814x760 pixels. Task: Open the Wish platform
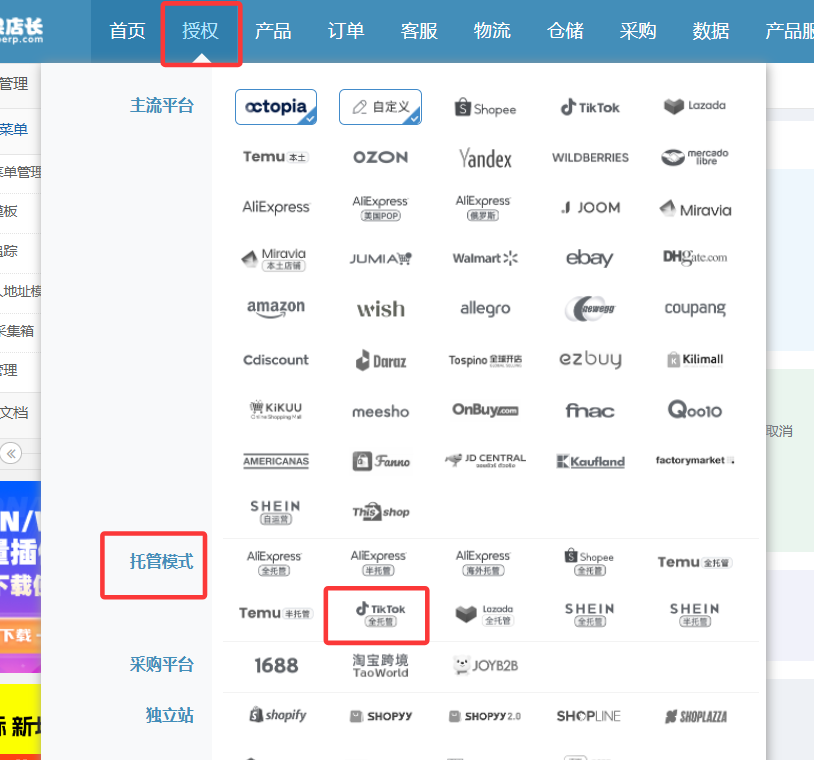click(x=381, y=309)
